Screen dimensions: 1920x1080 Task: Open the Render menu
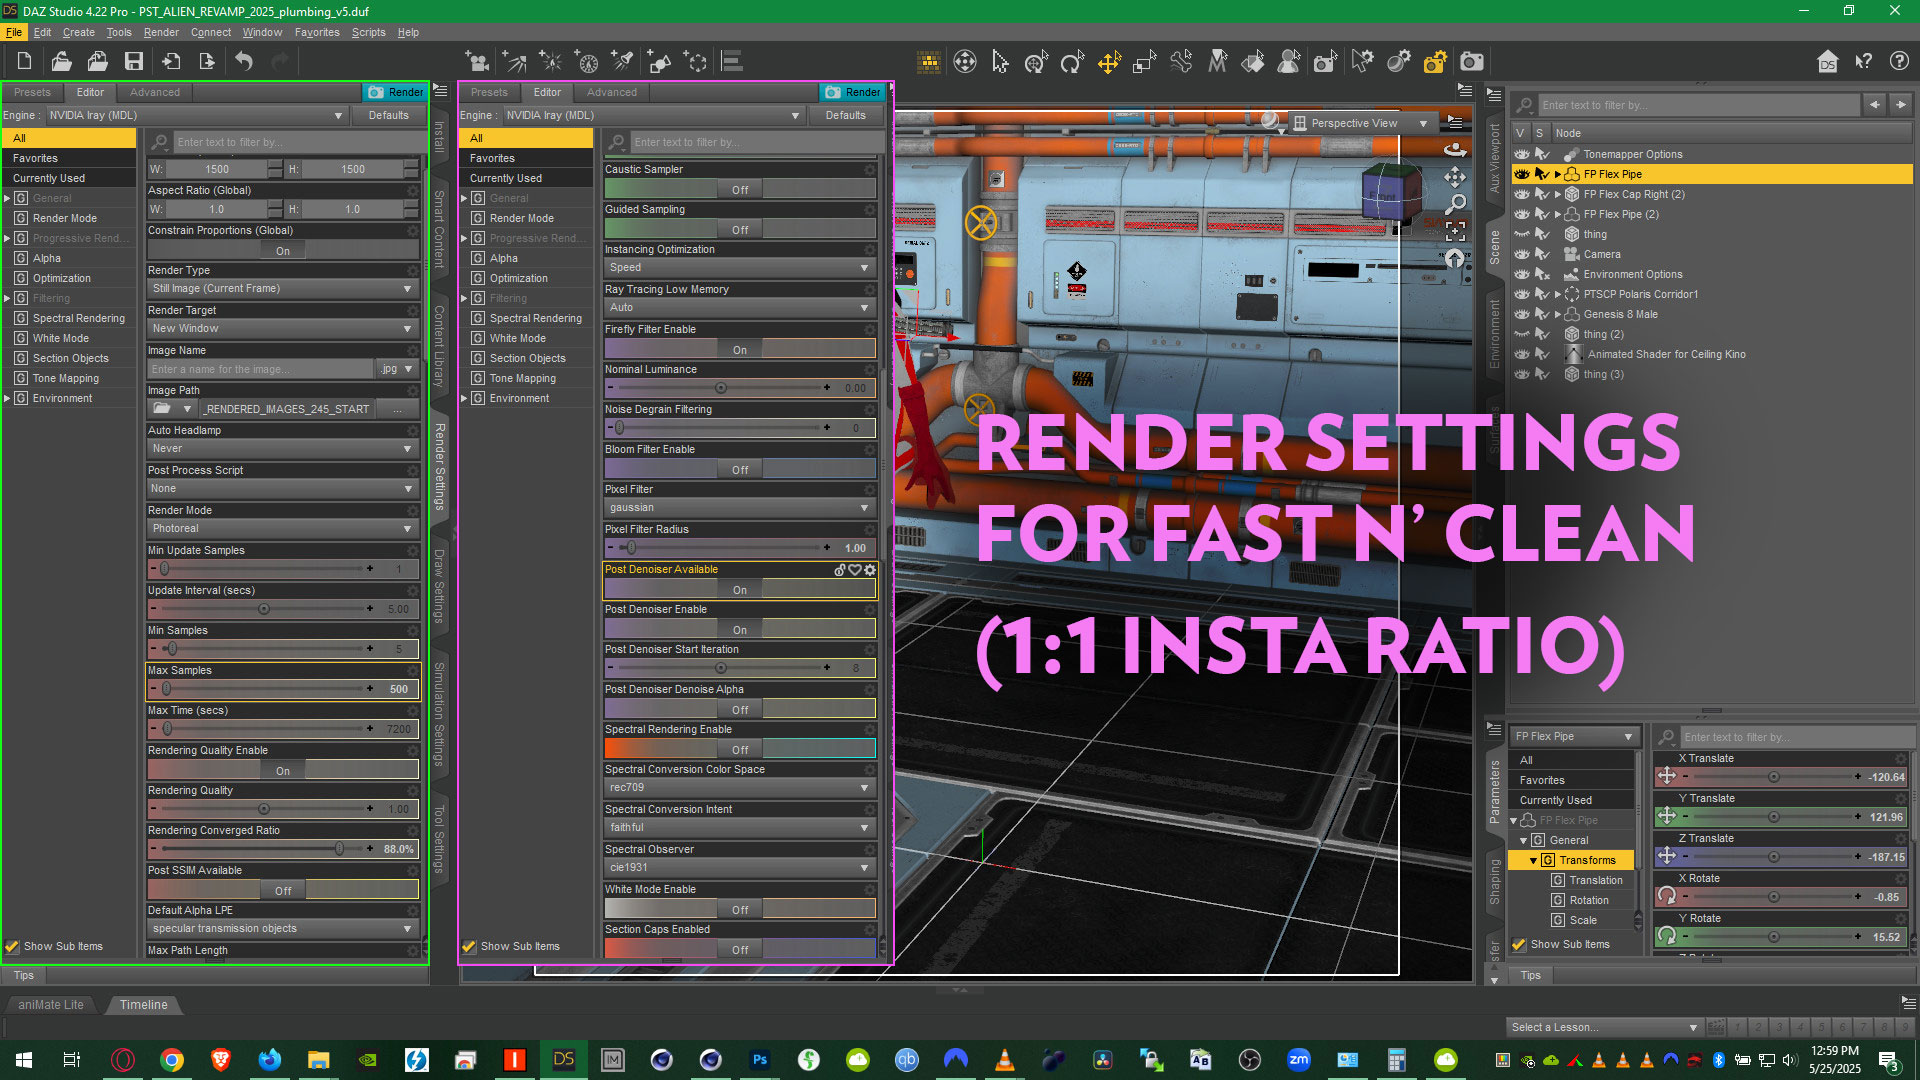[x=161, y=32]
